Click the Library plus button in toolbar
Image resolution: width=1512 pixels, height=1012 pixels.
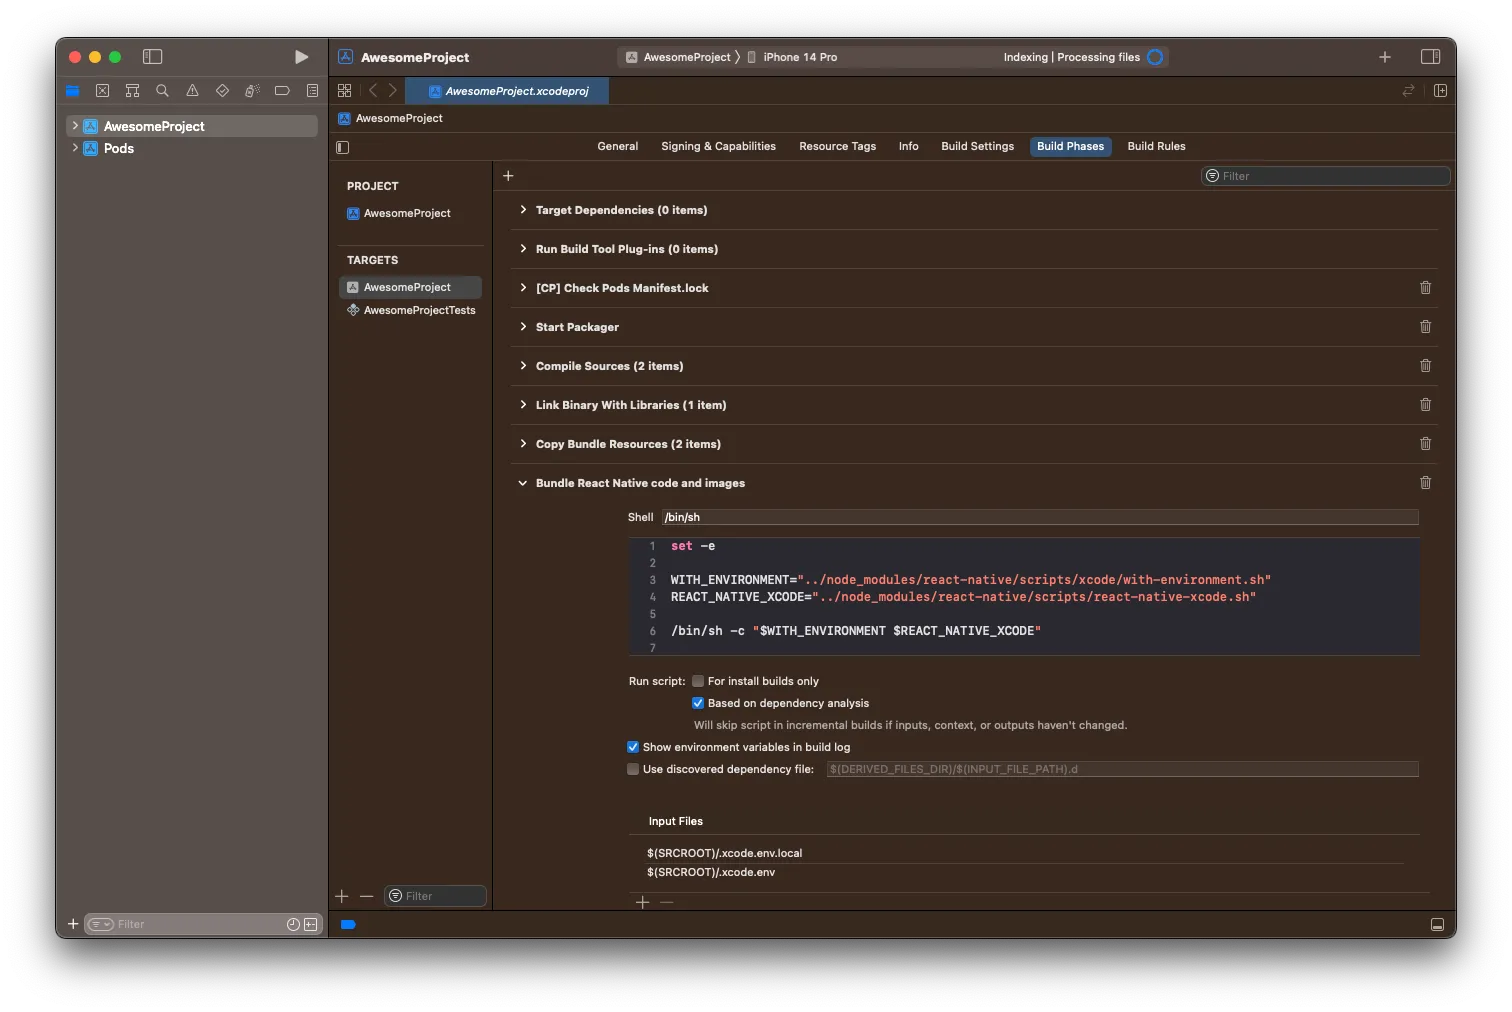tap(1385, 57)
